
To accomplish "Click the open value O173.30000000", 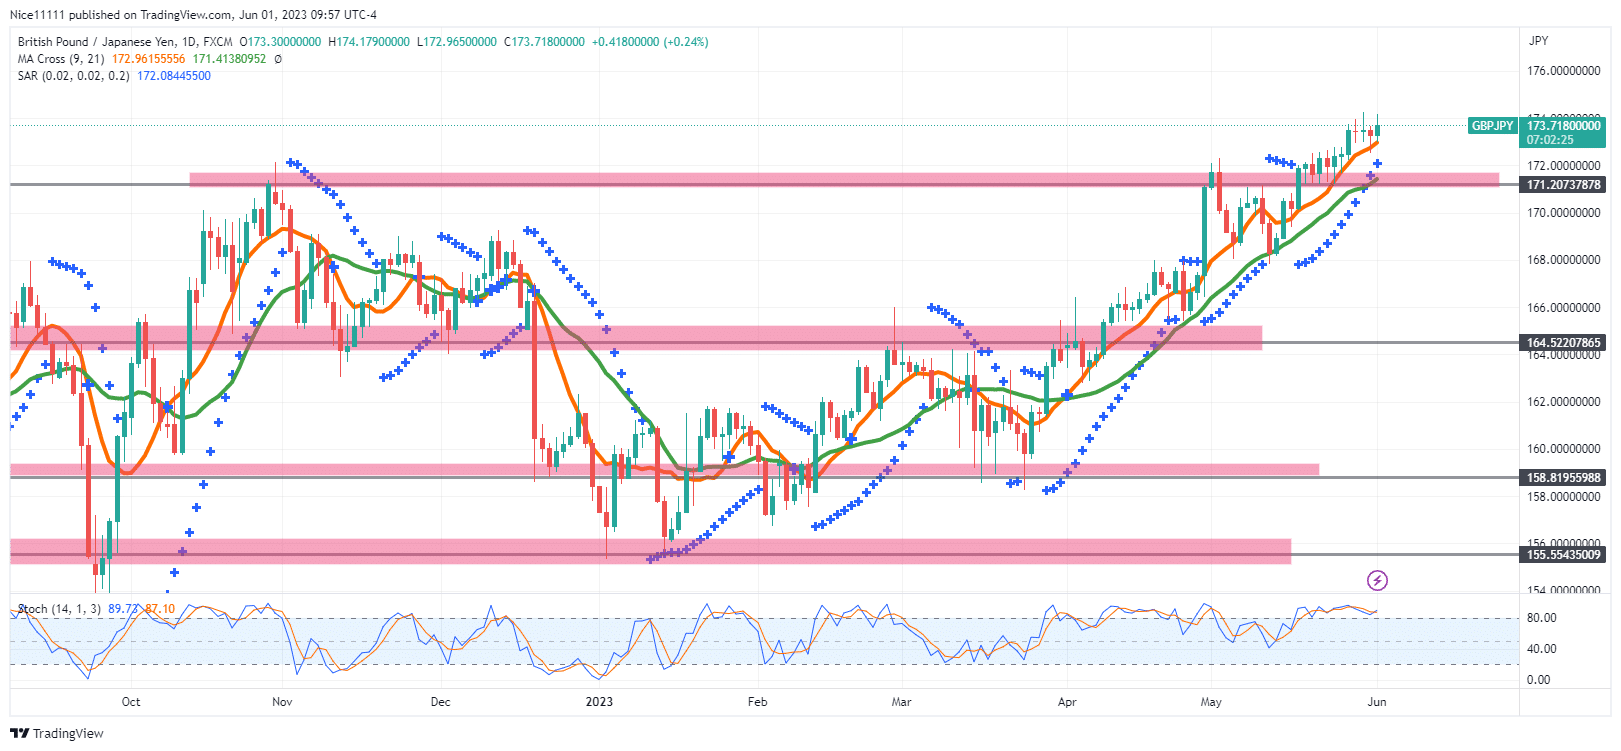I will point(281,42).
